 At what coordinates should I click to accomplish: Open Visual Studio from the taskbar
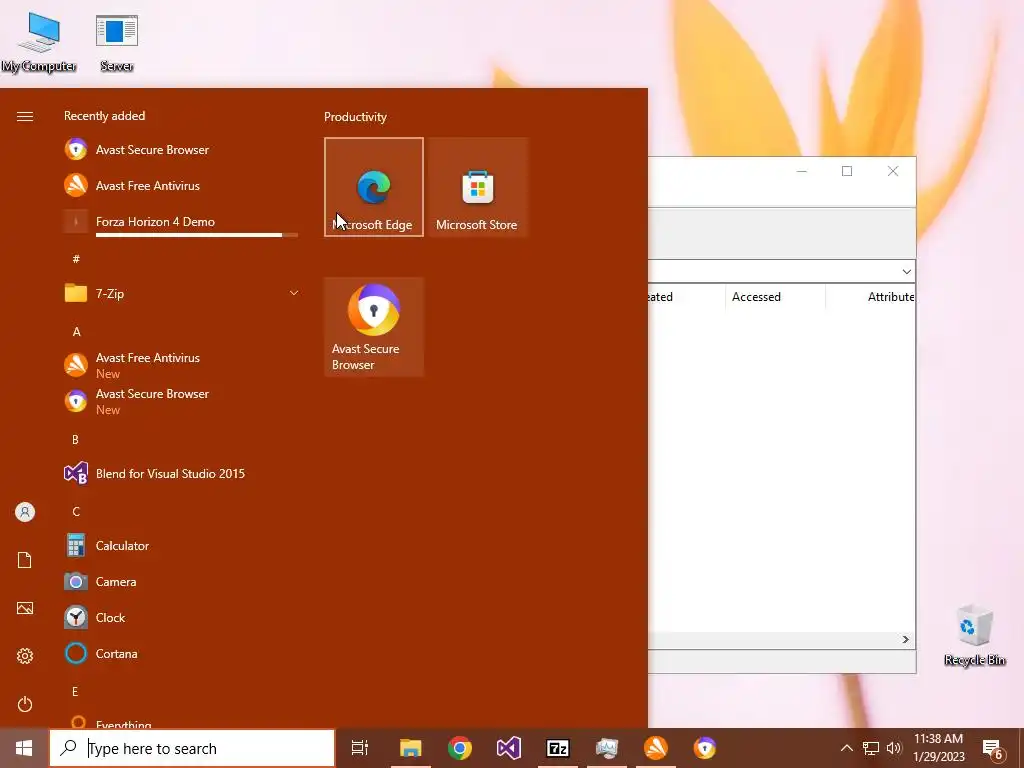point(509,748)
